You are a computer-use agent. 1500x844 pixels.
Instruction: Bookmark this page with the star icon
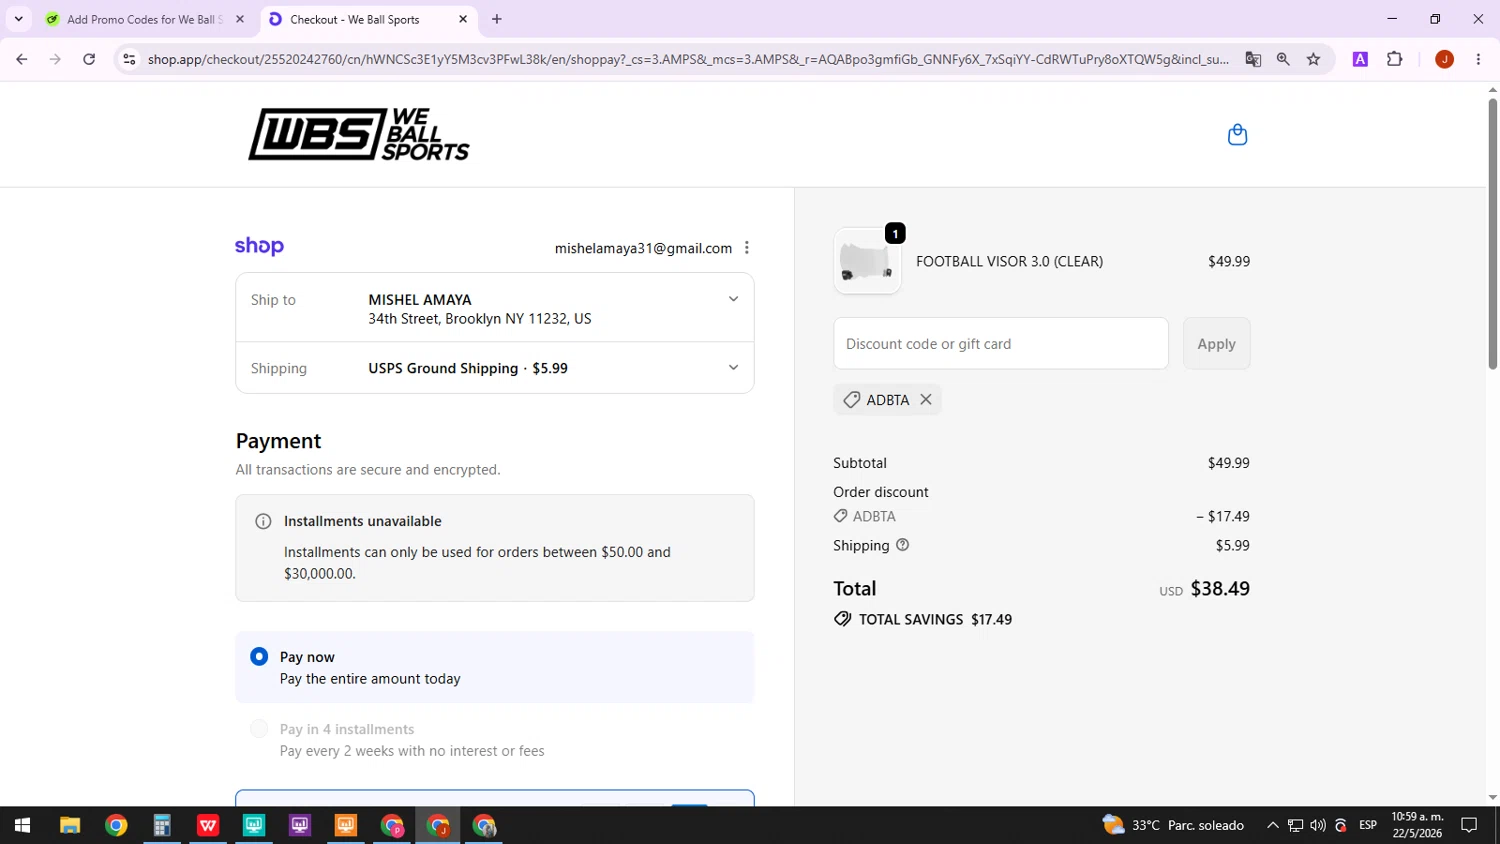pos(1313,59)
